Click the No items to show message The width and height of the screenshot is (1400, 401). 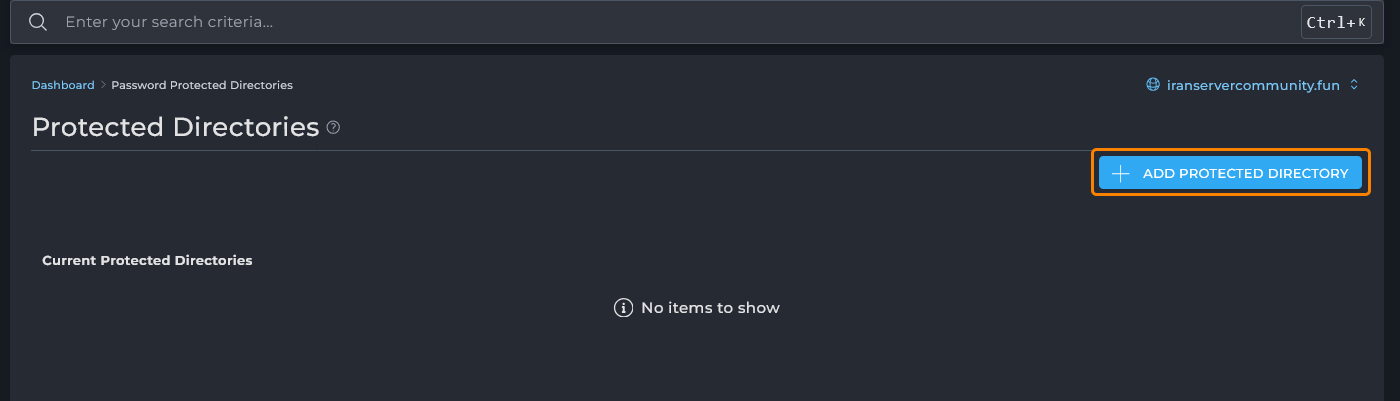click(x=710, y=308)
